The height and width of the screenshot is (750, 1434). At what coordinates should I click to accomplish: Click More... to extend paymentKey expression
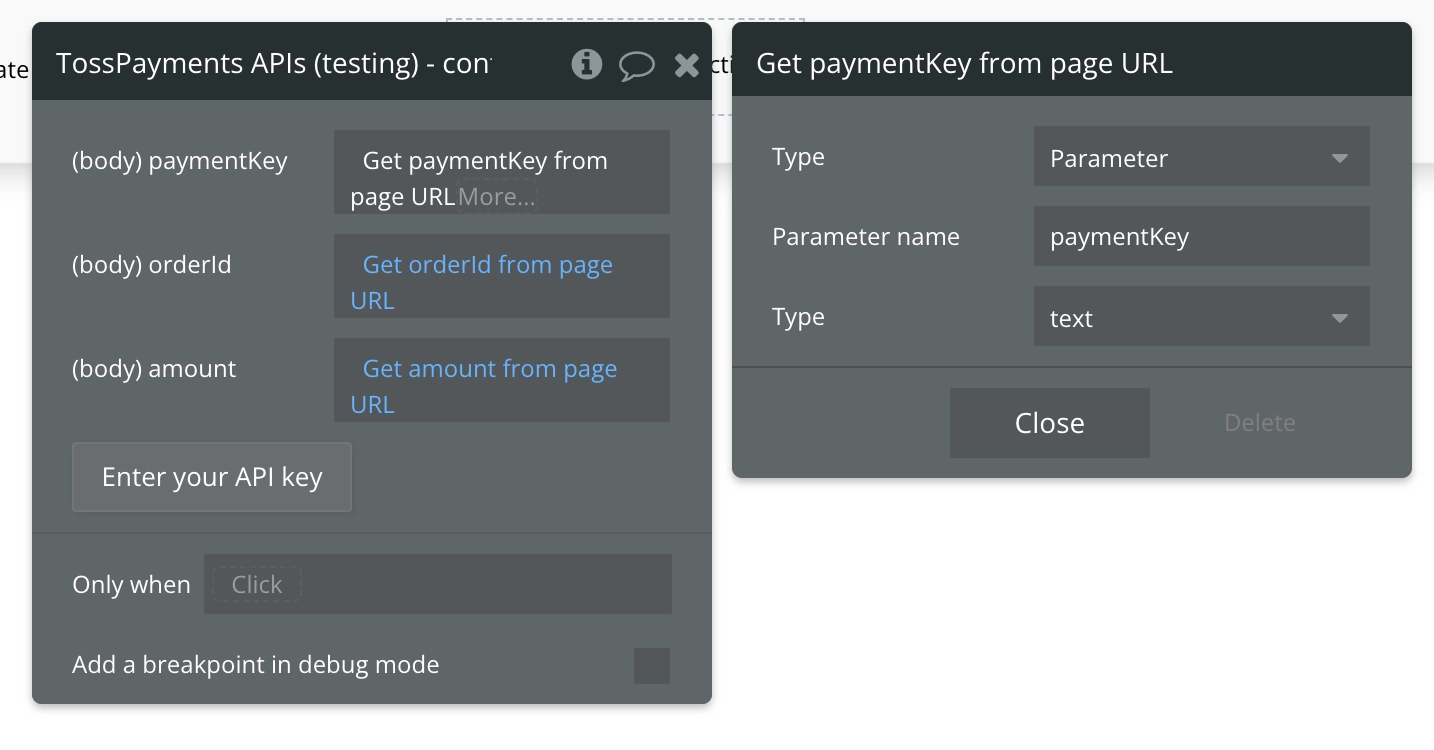(x=497, y=197)
